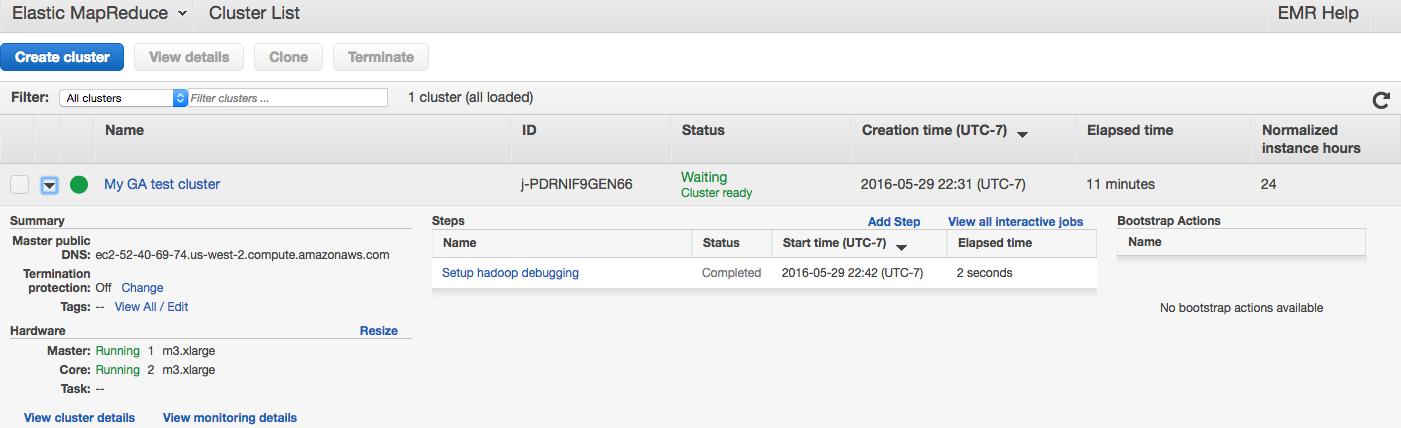The image size is (1401, 428).
Task: Click the Start time sort arrow in Steps
Action: point(901,246)
